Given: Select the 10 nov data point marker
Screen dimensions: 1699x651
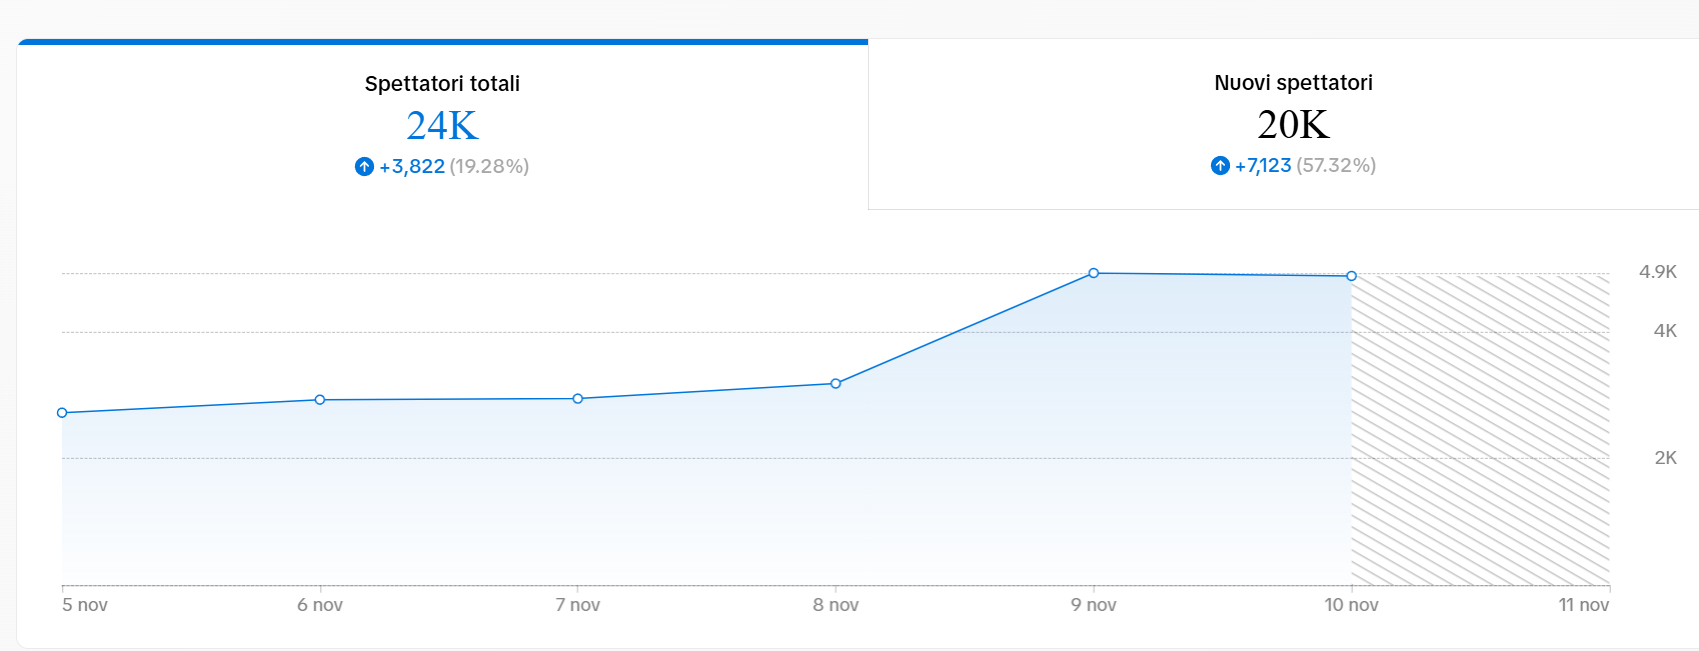Looking at the screenshot, I should [1352, 276].
